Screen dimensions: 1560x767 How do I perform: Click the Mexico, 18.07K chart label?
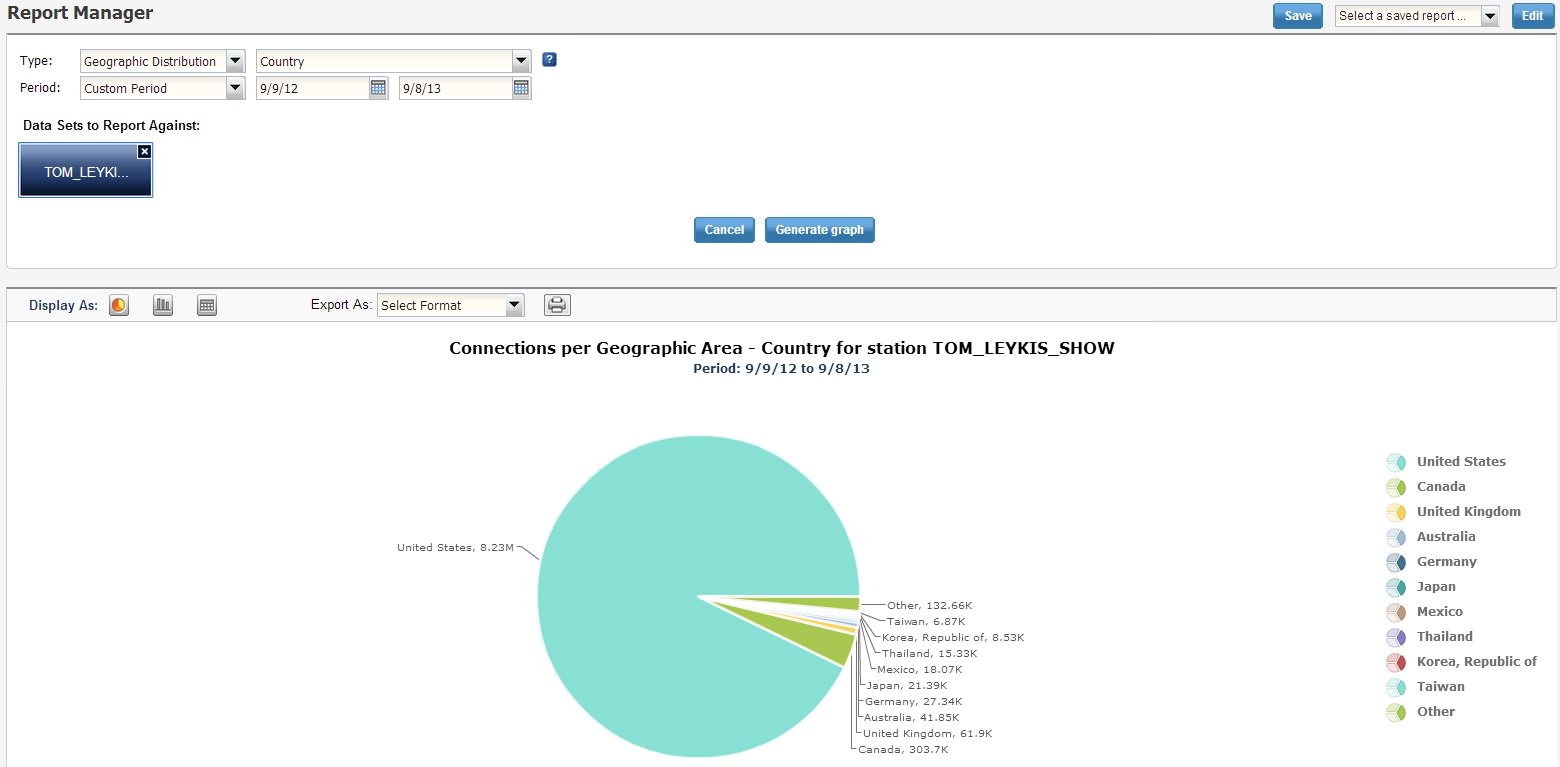pos(920,669)
